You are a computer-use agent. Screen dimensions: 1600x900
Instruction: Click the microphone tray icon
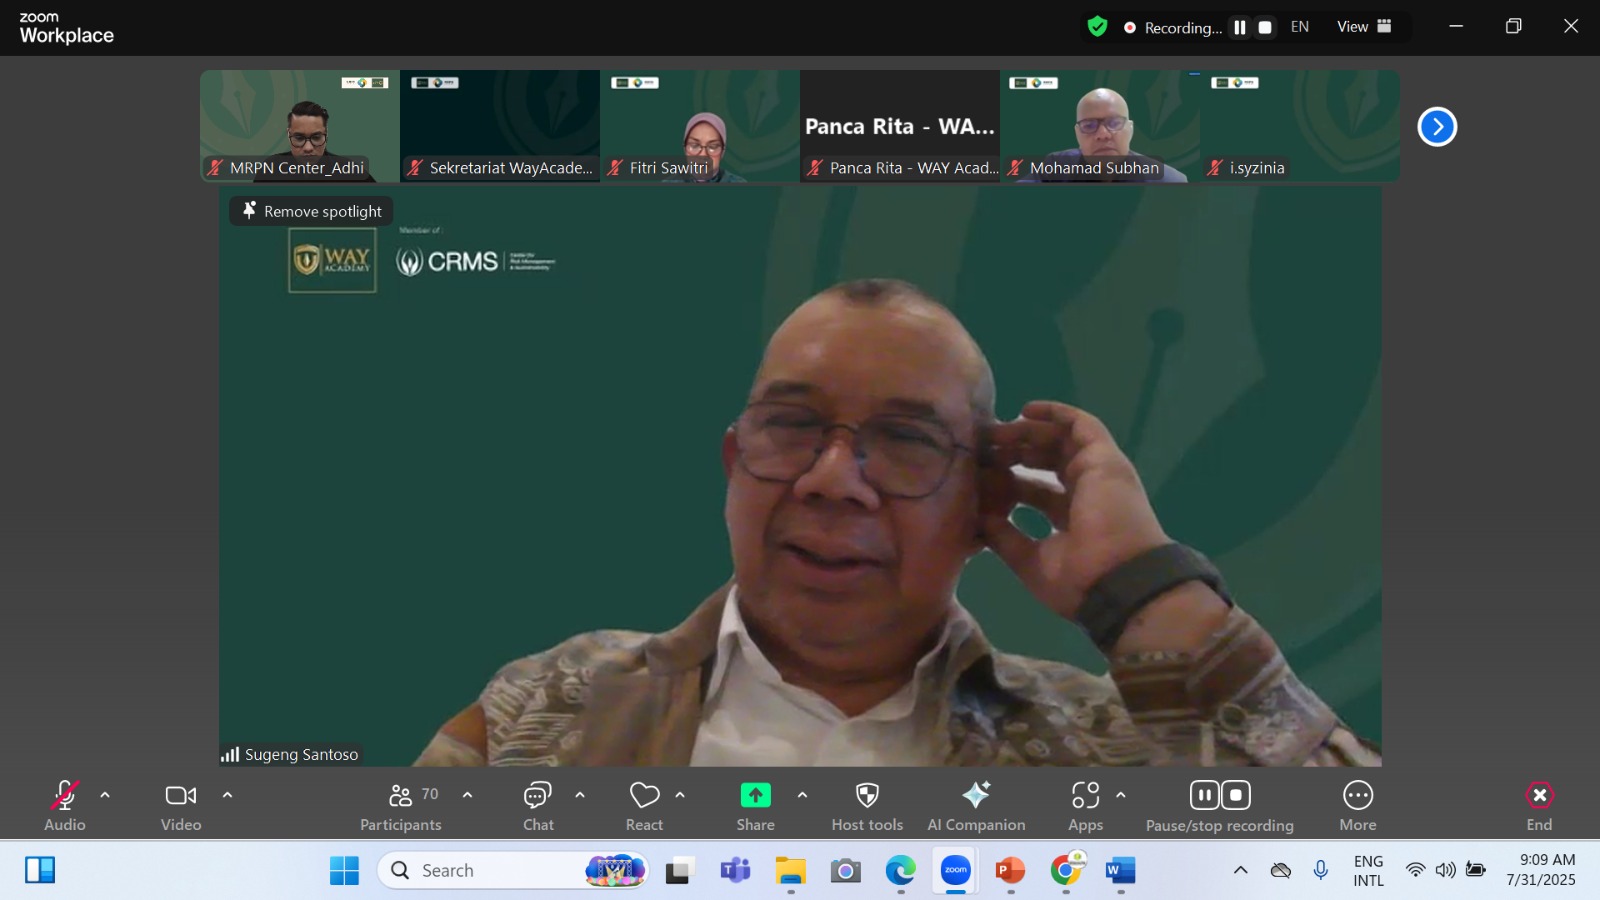1321,870
